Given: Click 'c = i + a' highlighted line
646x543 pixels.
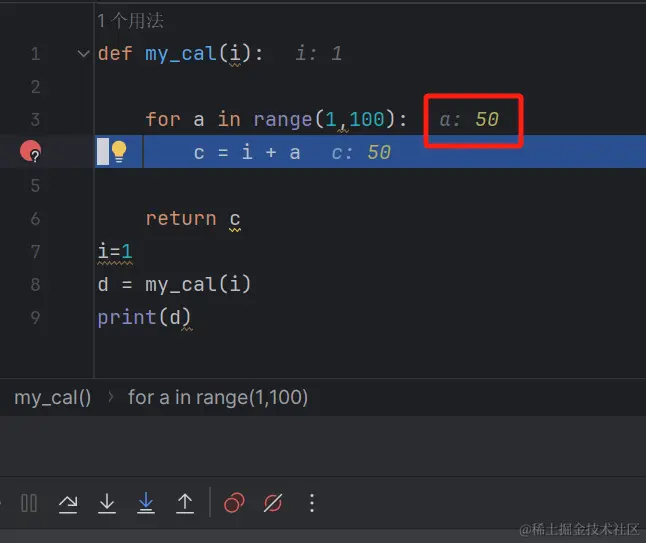Looking at the screenshot, I should [247, 153].
